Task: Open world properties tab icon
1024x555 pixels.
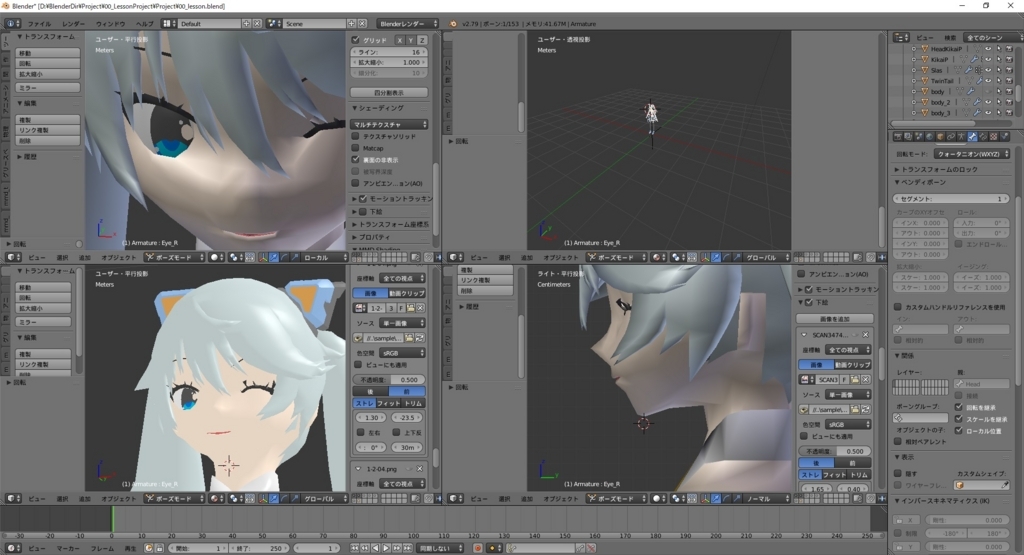Action: [x=929, y=136]
